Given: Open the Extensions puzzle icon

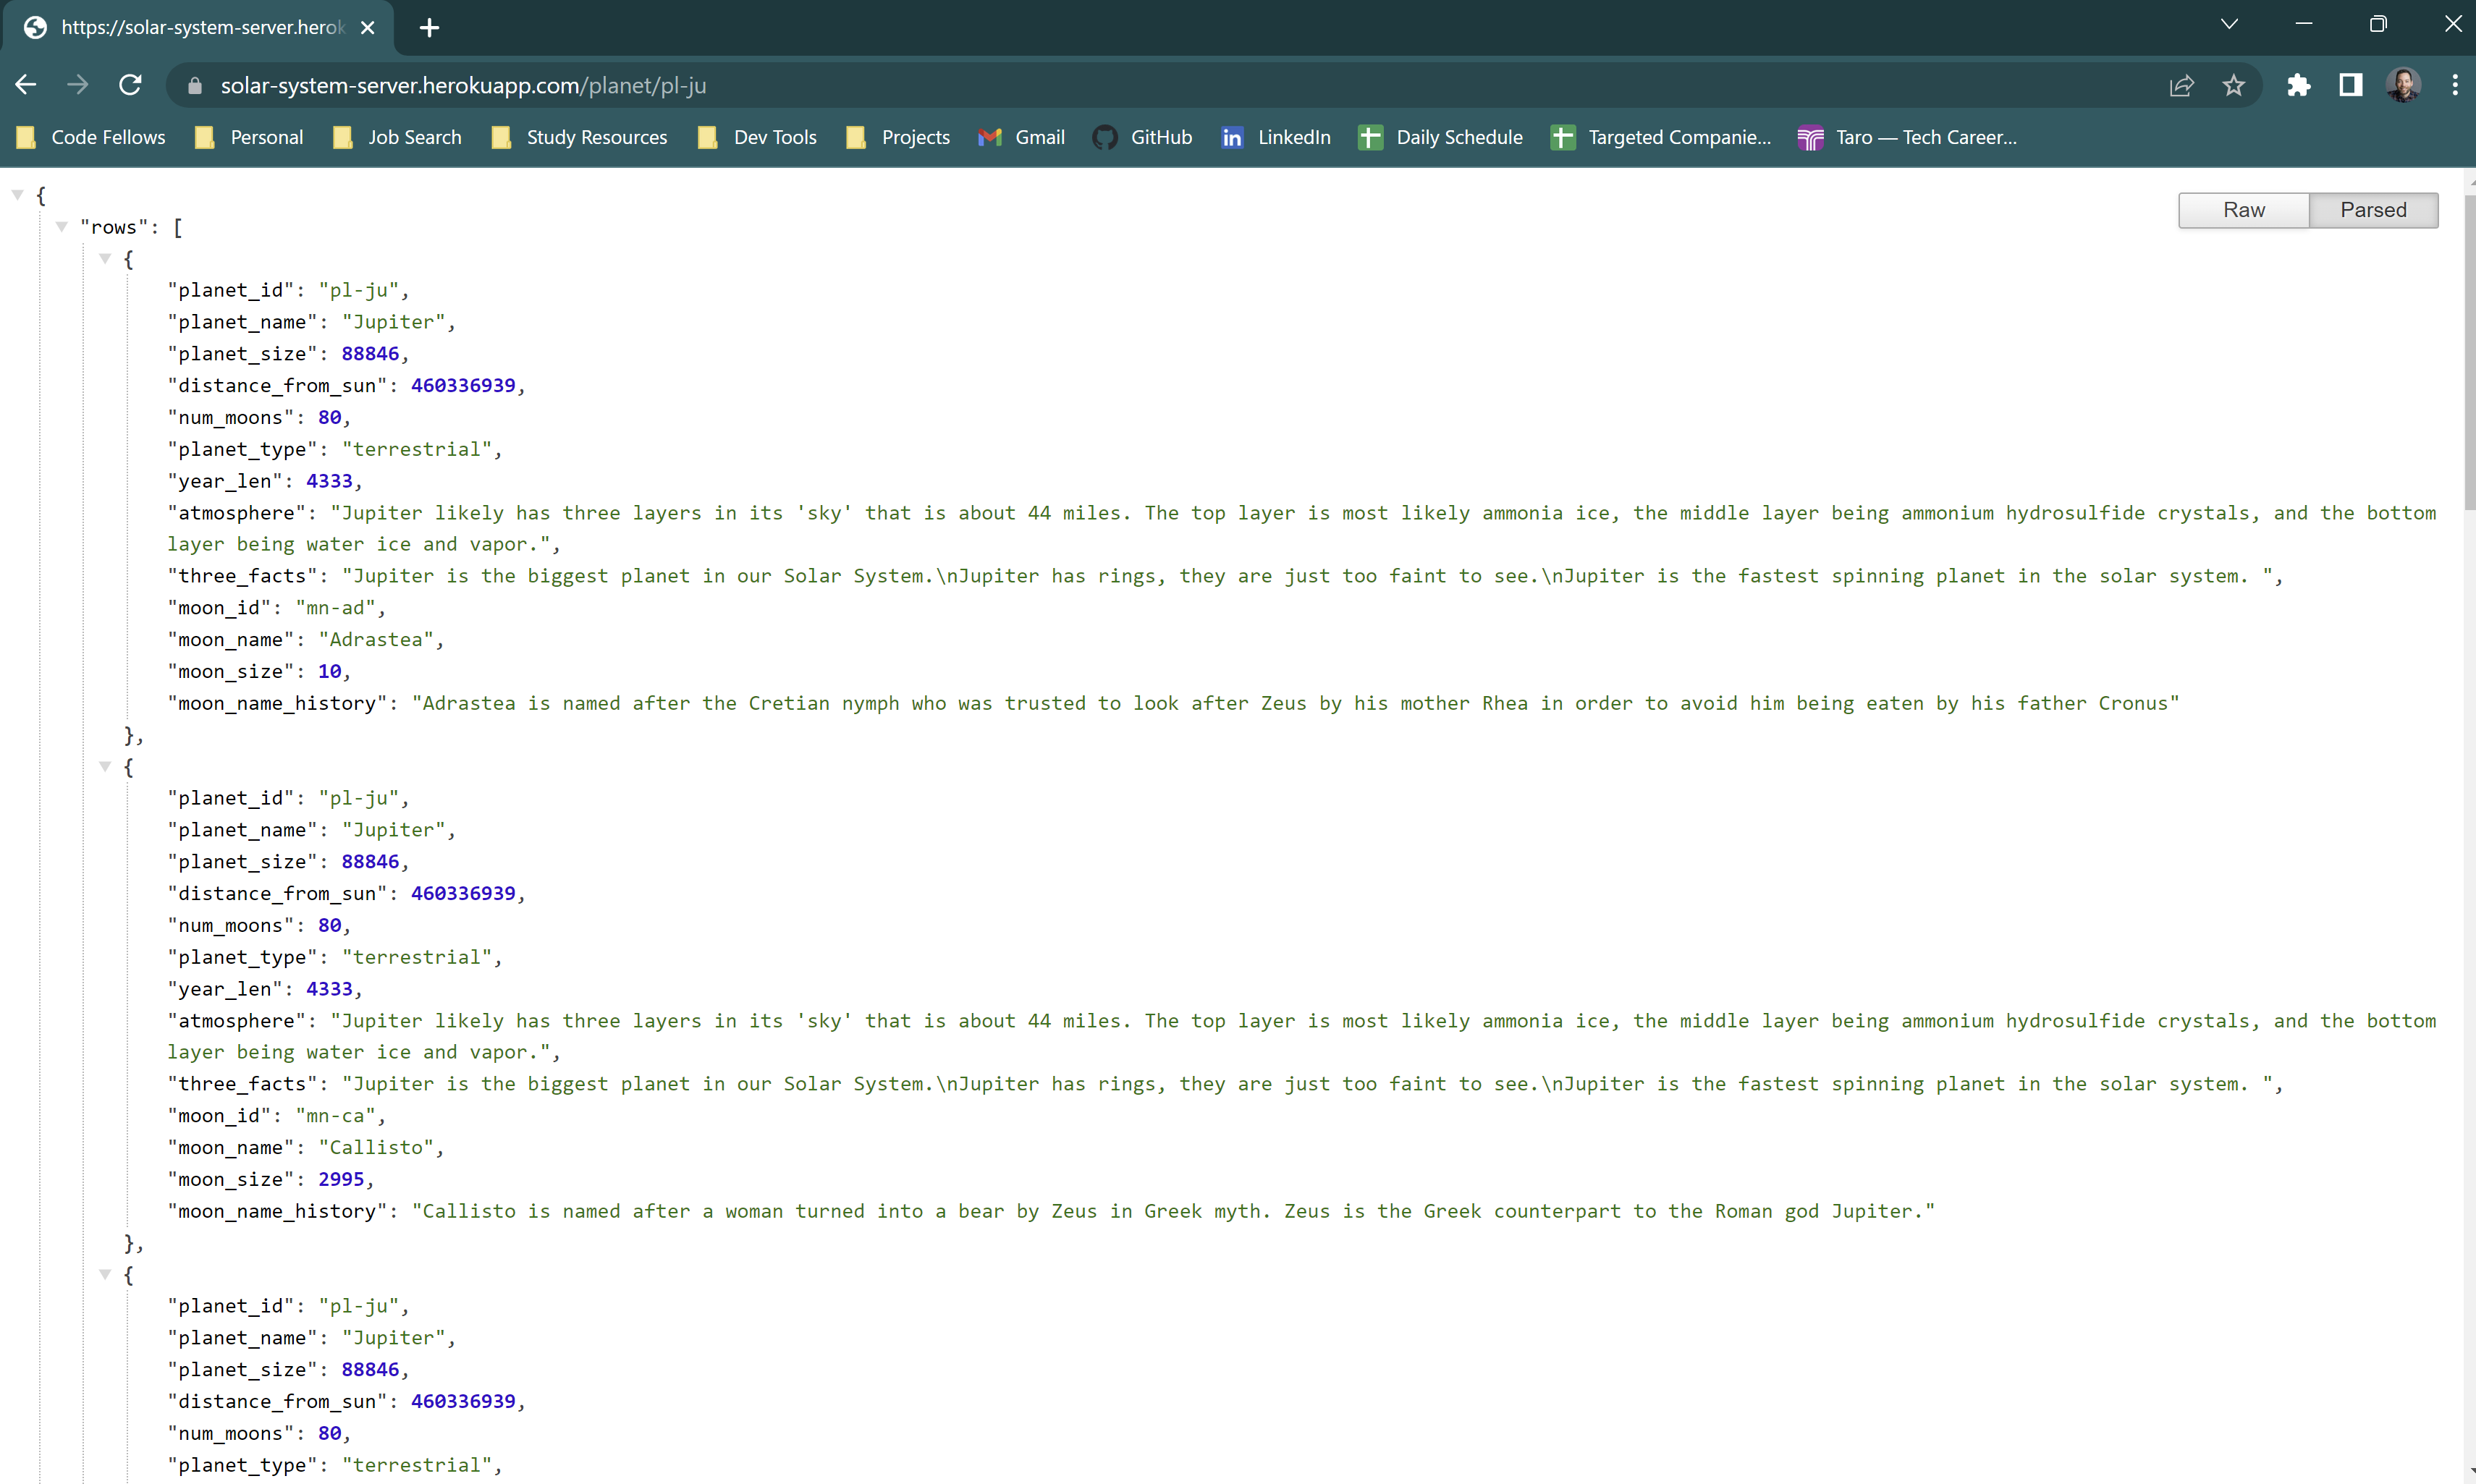Looking at the screenshot, I should click(x=2298, y=86).
